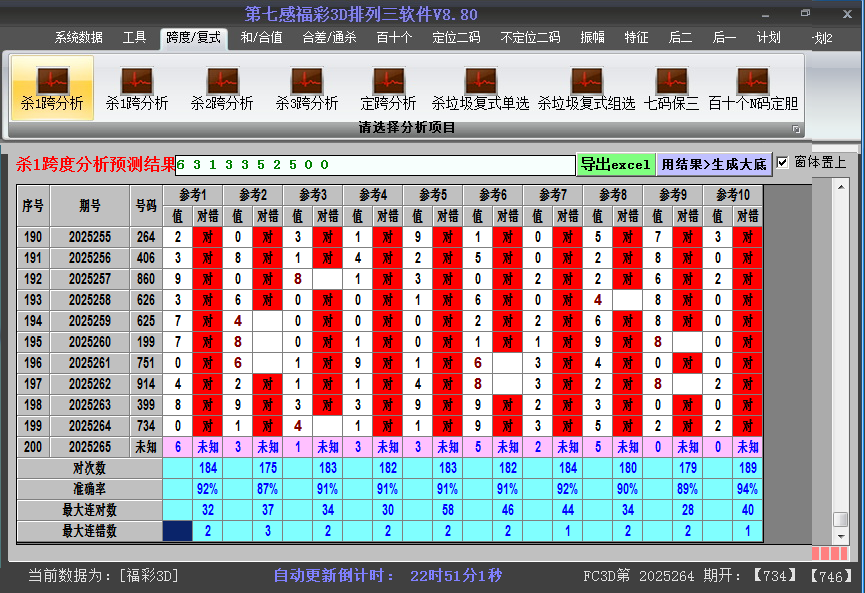Click the 导出excel button
This screenshot has height=593, width=865.
[x=615, y=162]
